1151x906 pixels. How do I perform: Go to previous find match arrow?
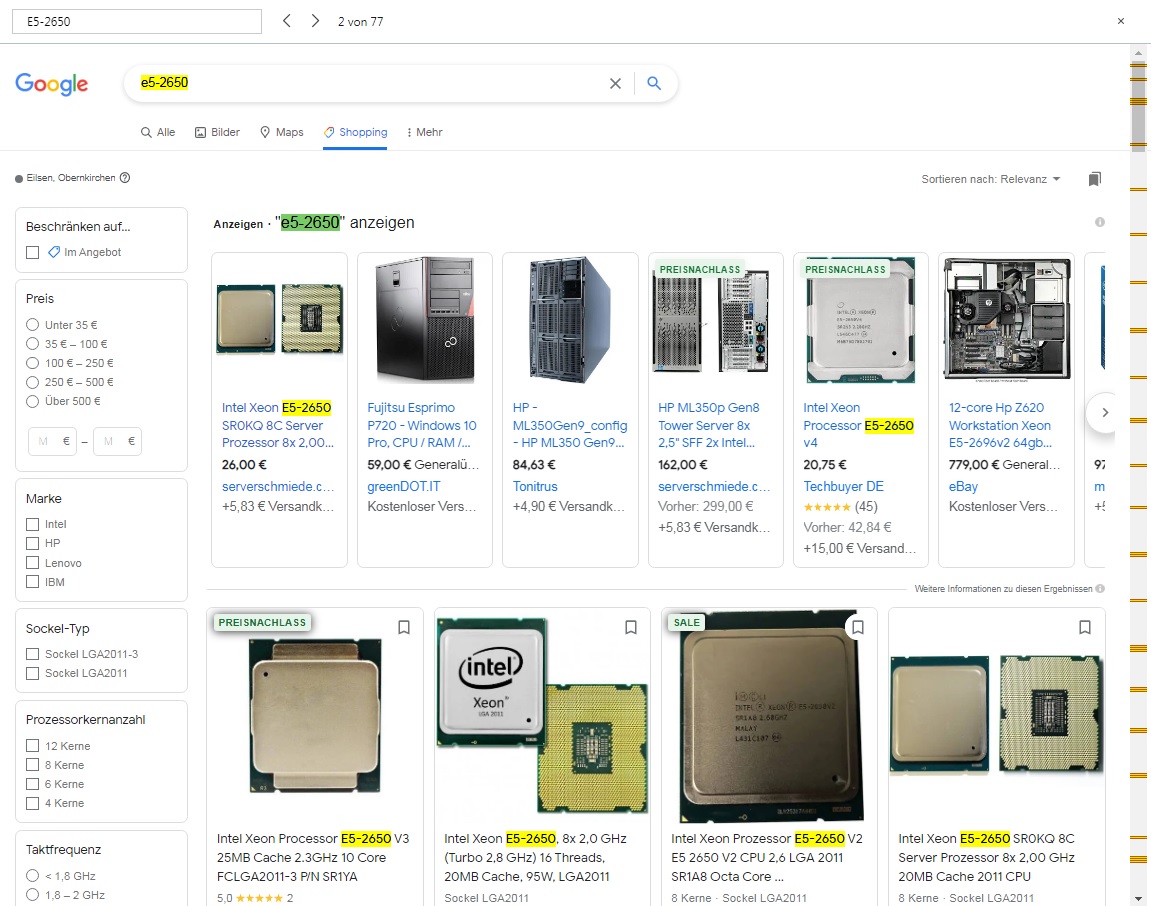pyautogui.click(x=287, y=21)
